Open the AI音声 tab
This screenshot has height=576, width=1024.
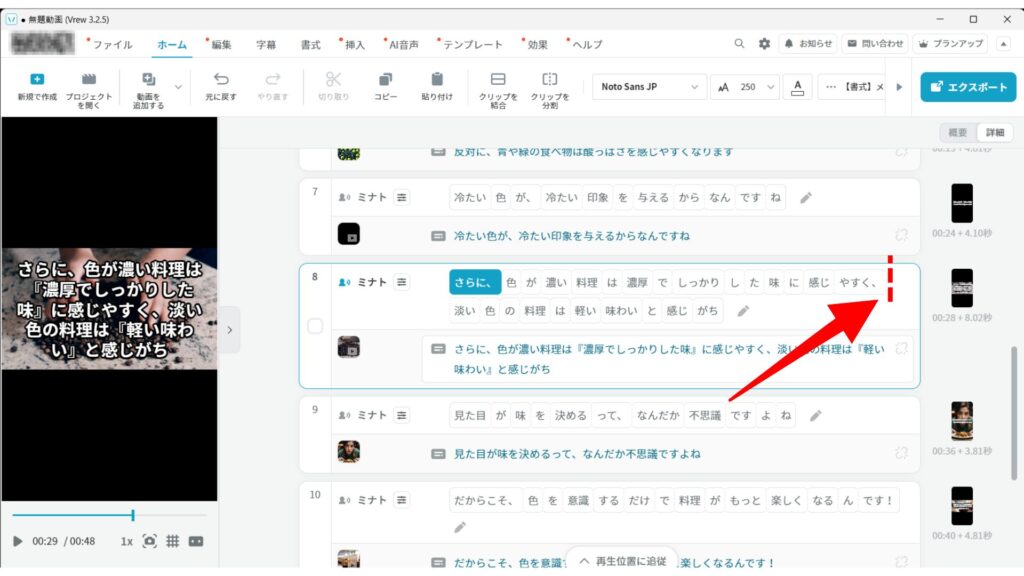point(402,45)
